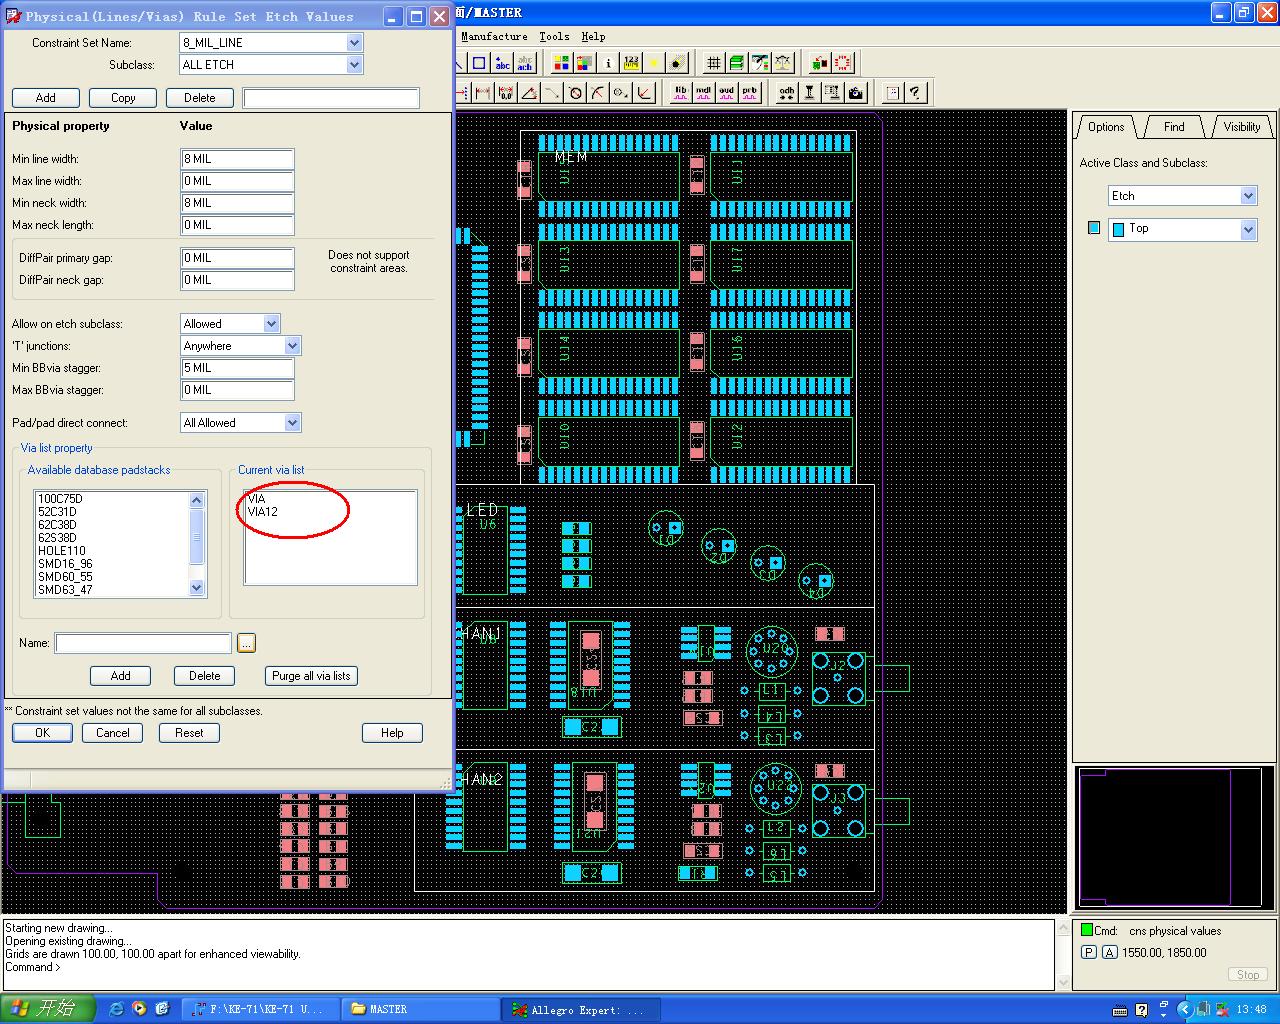Viewport: 1280px width, 1024px height.
Task: Switch to the Visibility tab
Action: coord(1242,127)
